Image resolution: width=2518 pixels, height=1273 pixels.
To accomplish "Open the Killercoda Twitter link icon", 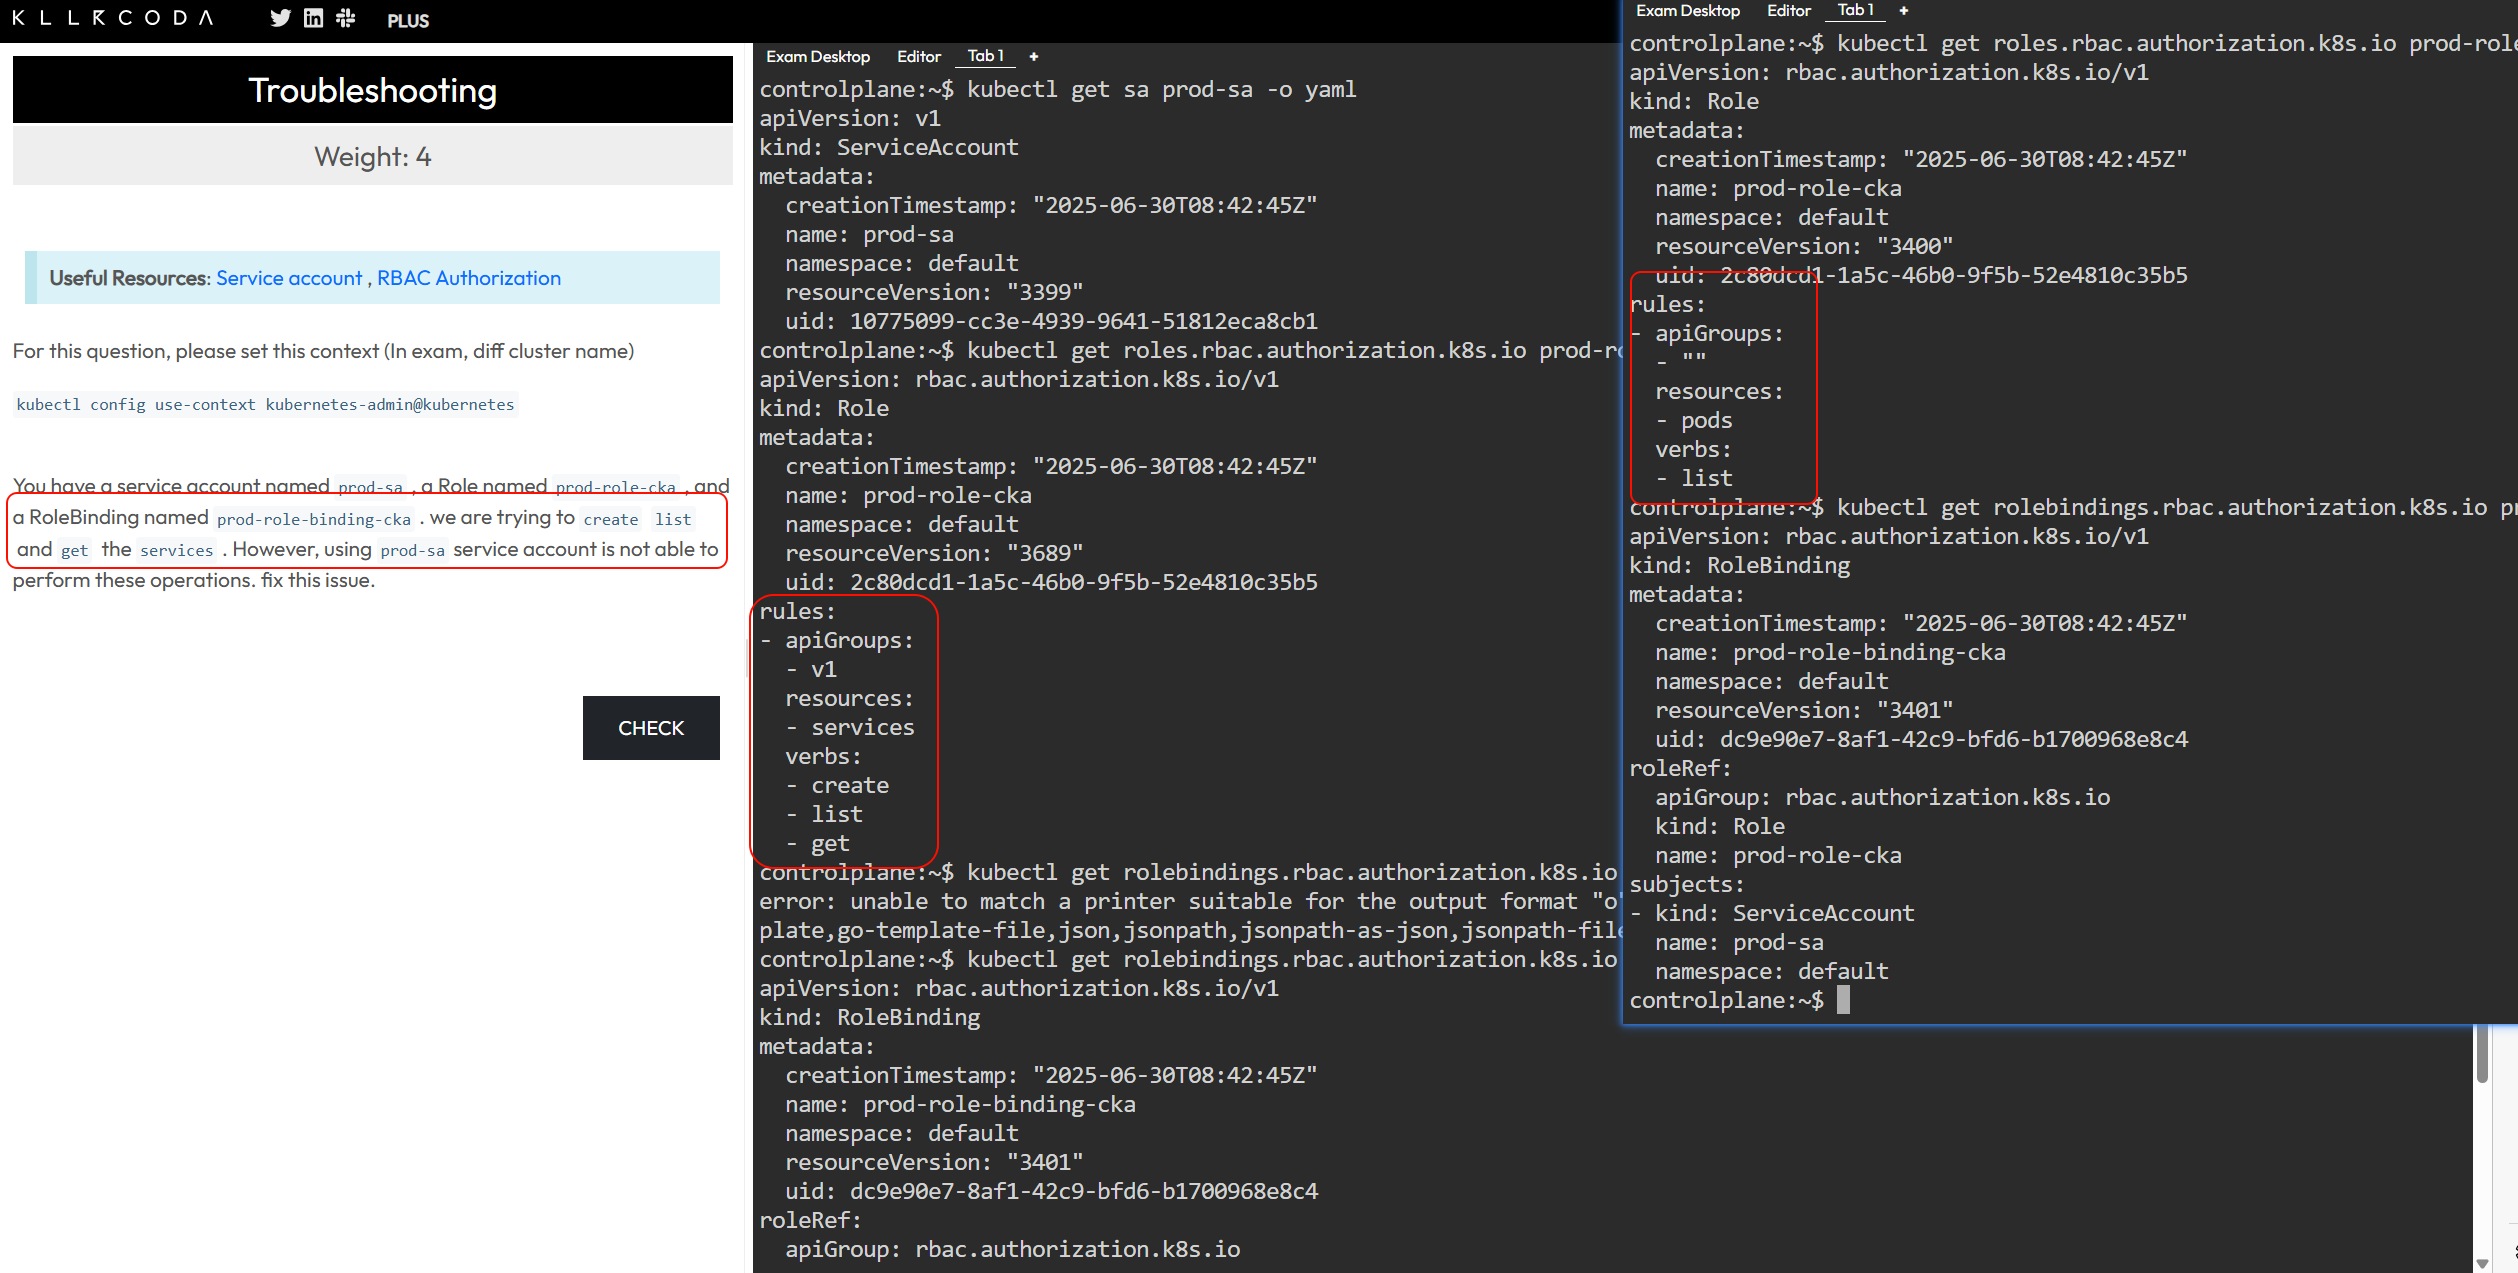I will [280, 19].
